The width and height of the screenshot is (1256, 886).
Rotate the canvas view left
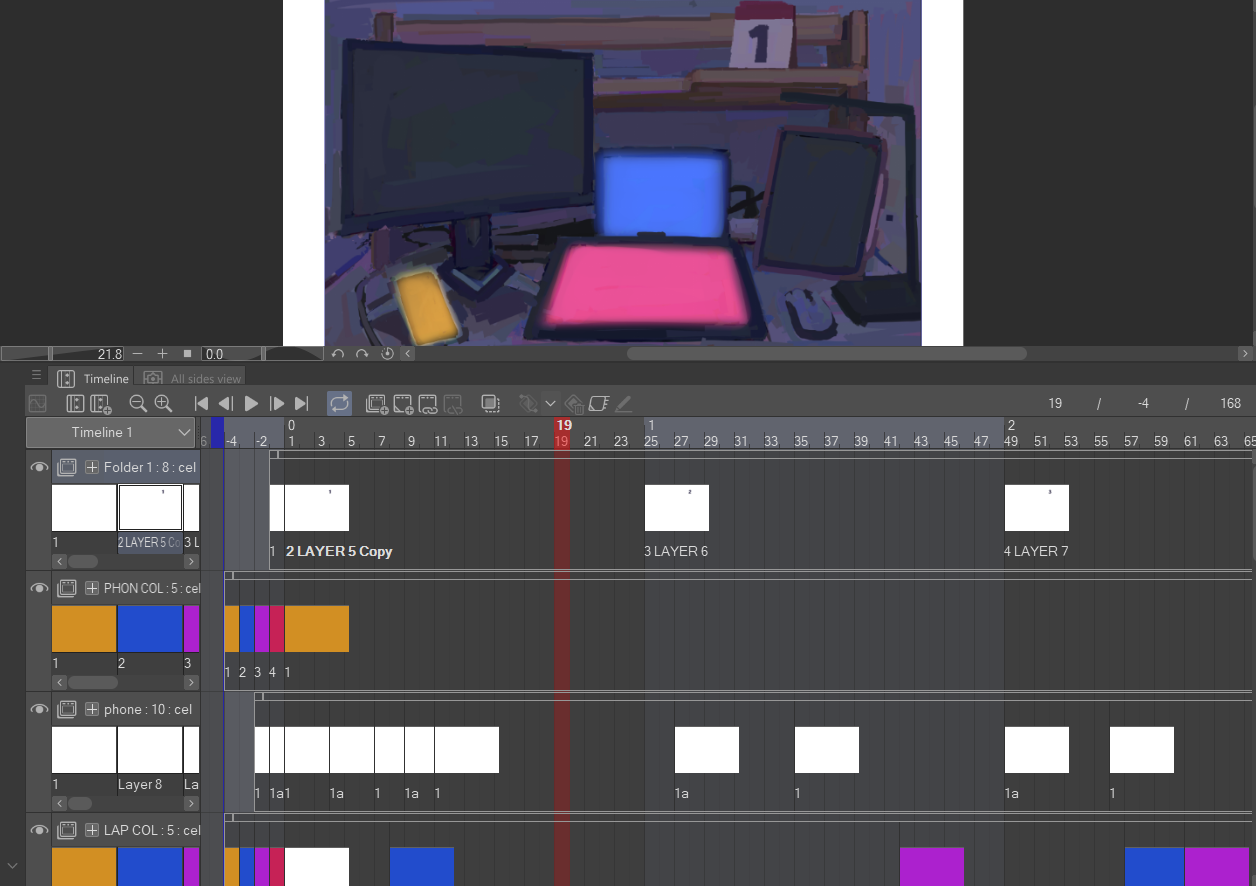coord(338,354)
